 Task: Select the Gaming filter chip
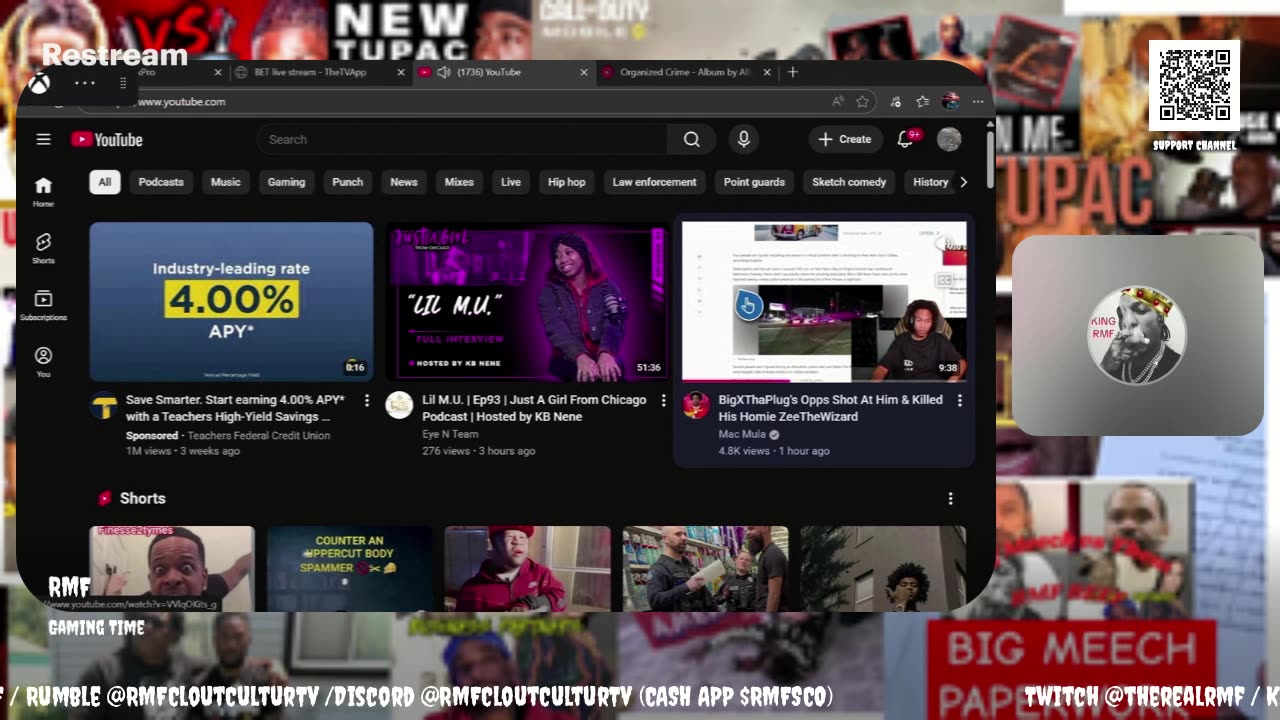[286, 182]
